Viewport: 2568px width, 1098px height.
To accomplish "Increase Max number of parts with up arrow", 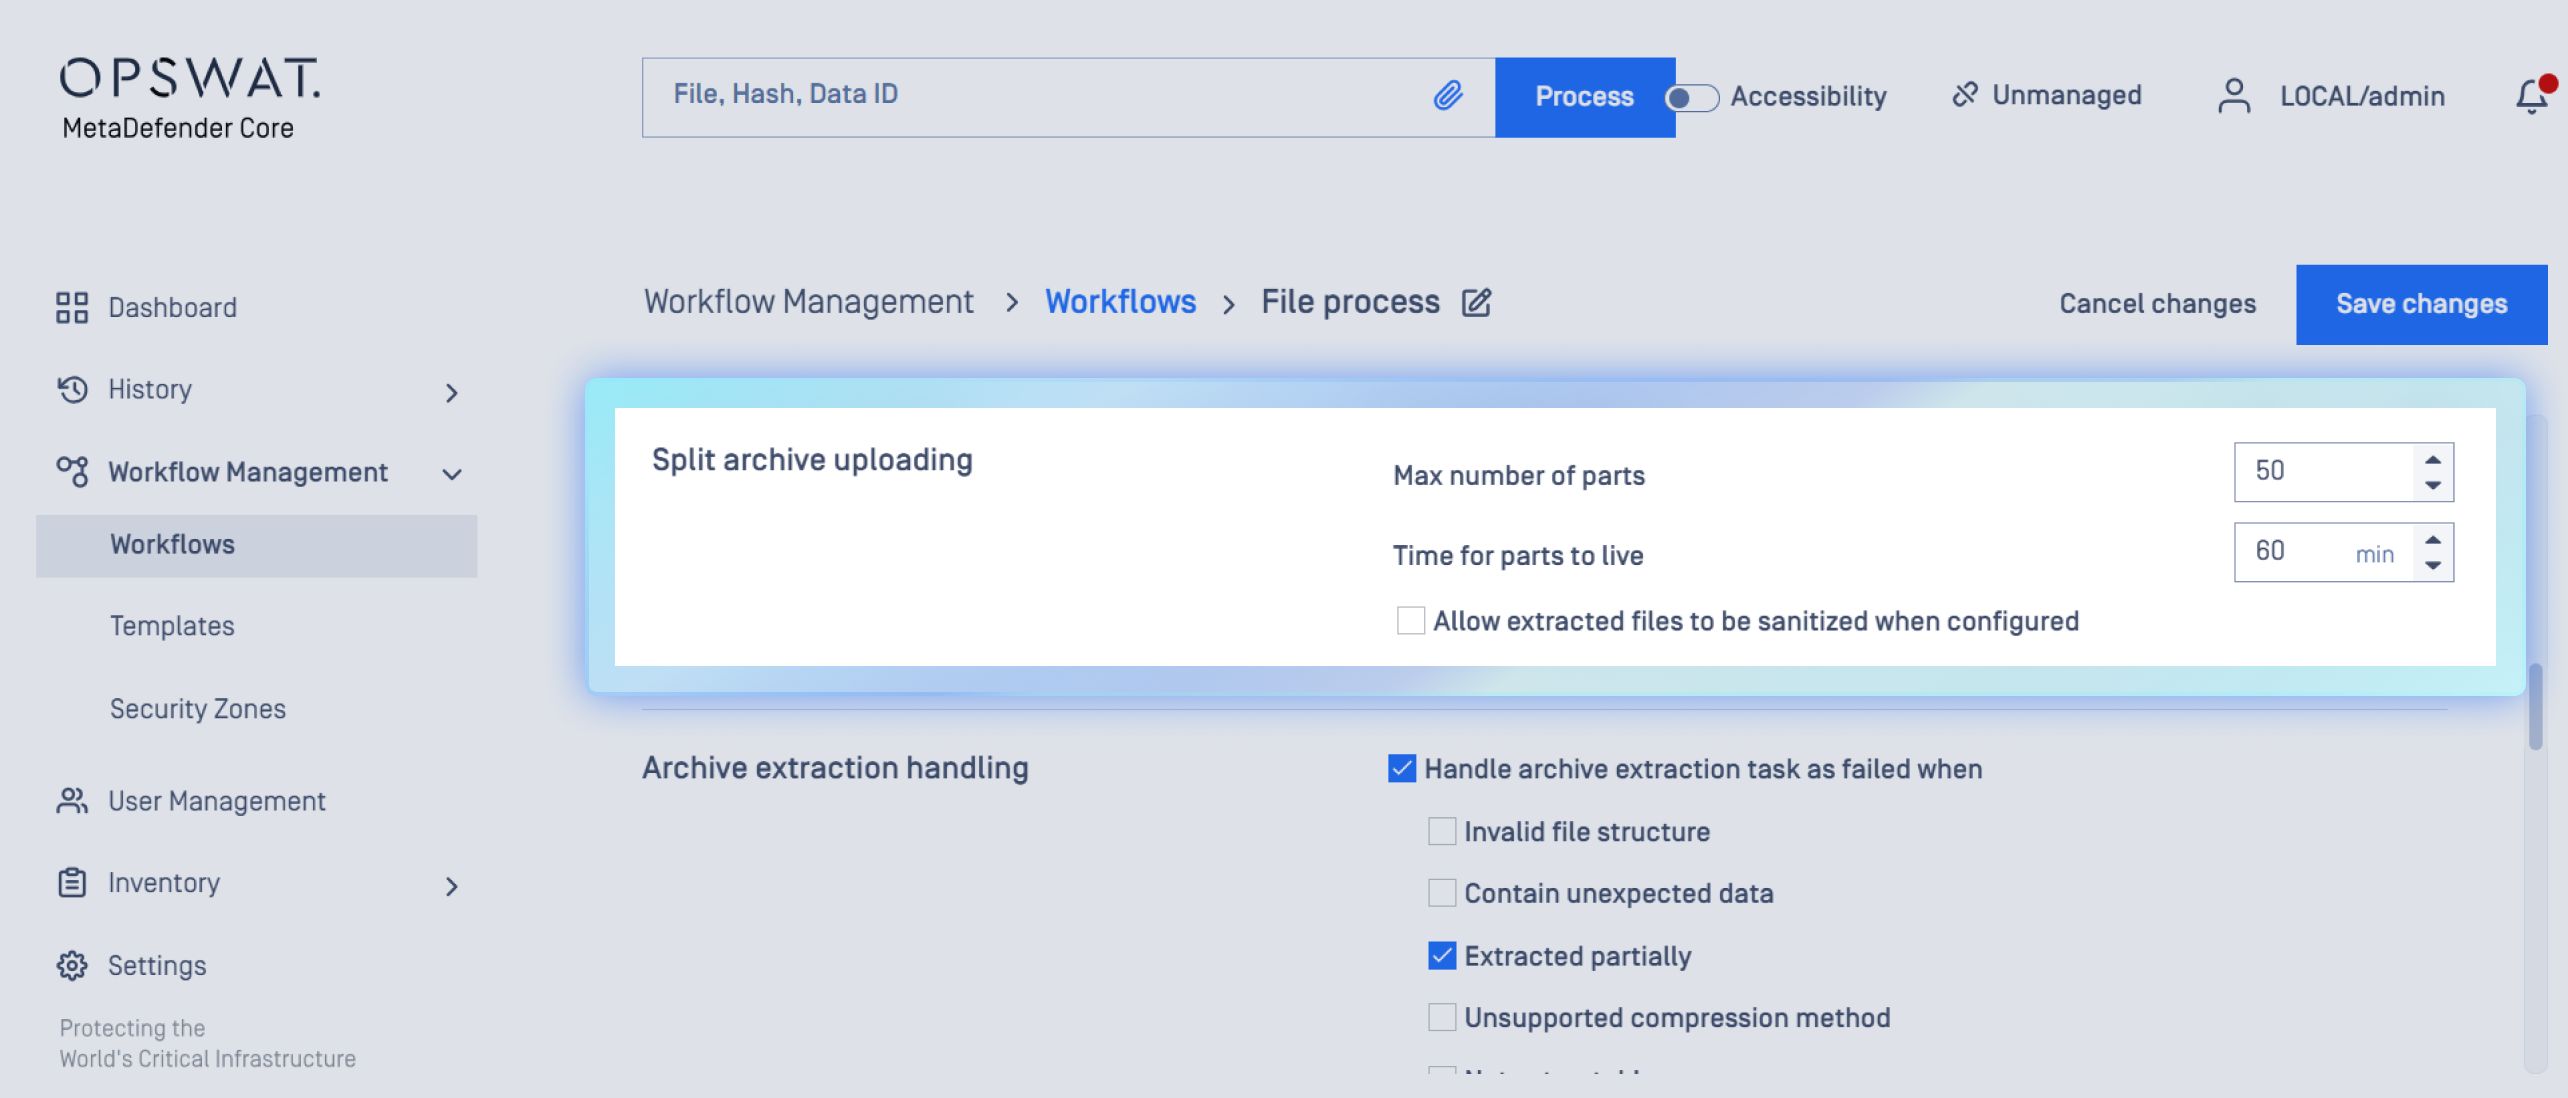I will pyautogui.click(x=2433, y=460).
